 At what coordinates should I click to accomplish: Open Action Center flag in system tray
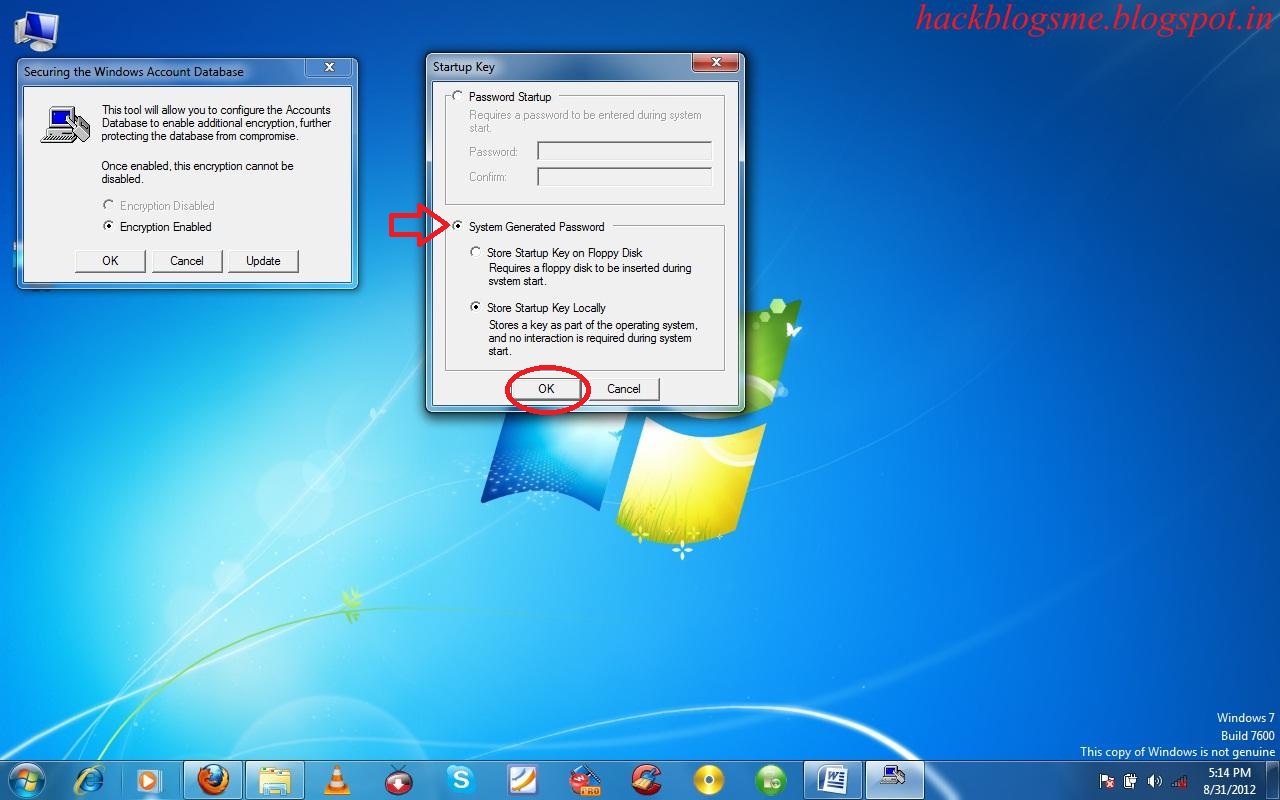pos(1107,780)
